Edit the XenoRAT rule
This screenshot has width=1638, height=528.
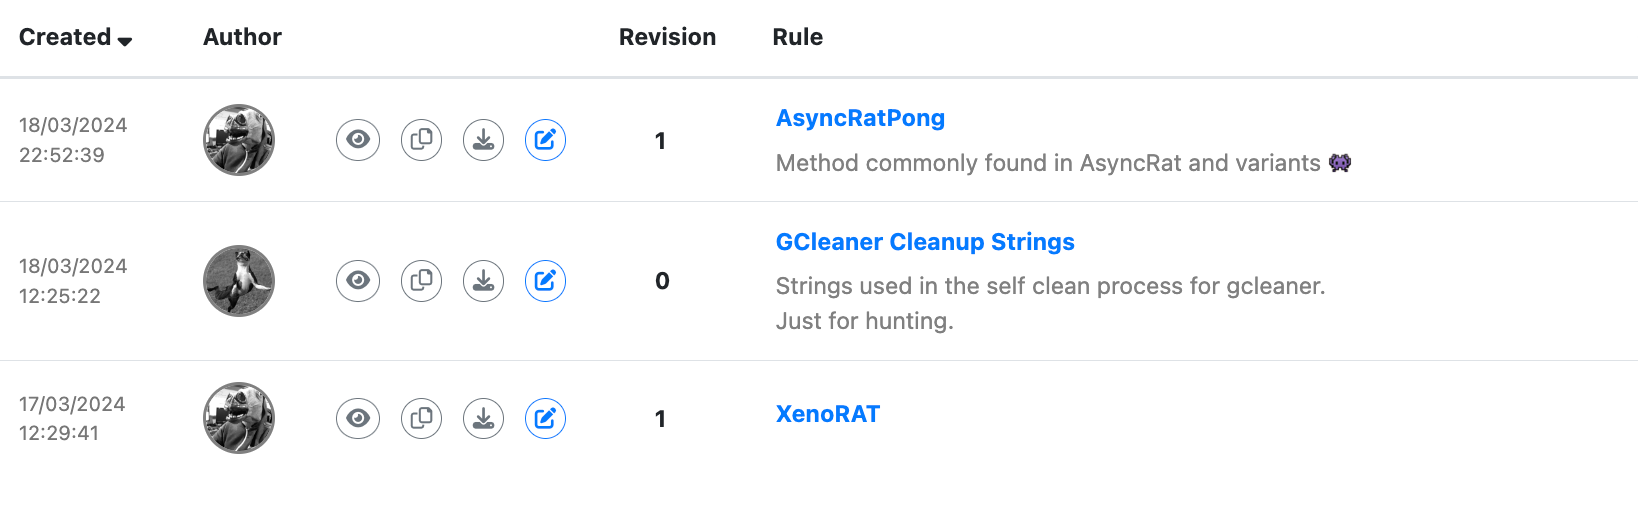point(545,418)
